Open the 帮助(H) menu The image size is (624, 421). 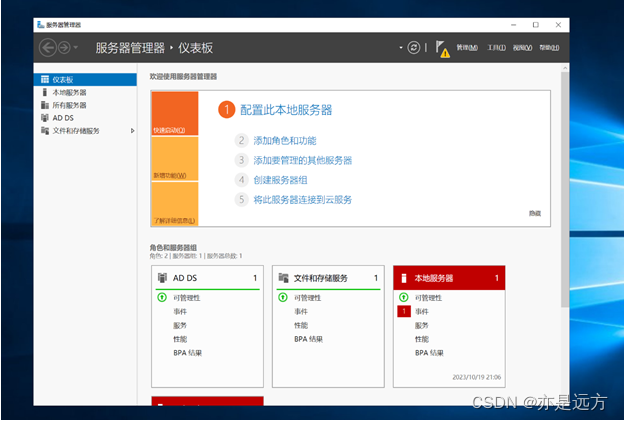(x=549, y=48)
